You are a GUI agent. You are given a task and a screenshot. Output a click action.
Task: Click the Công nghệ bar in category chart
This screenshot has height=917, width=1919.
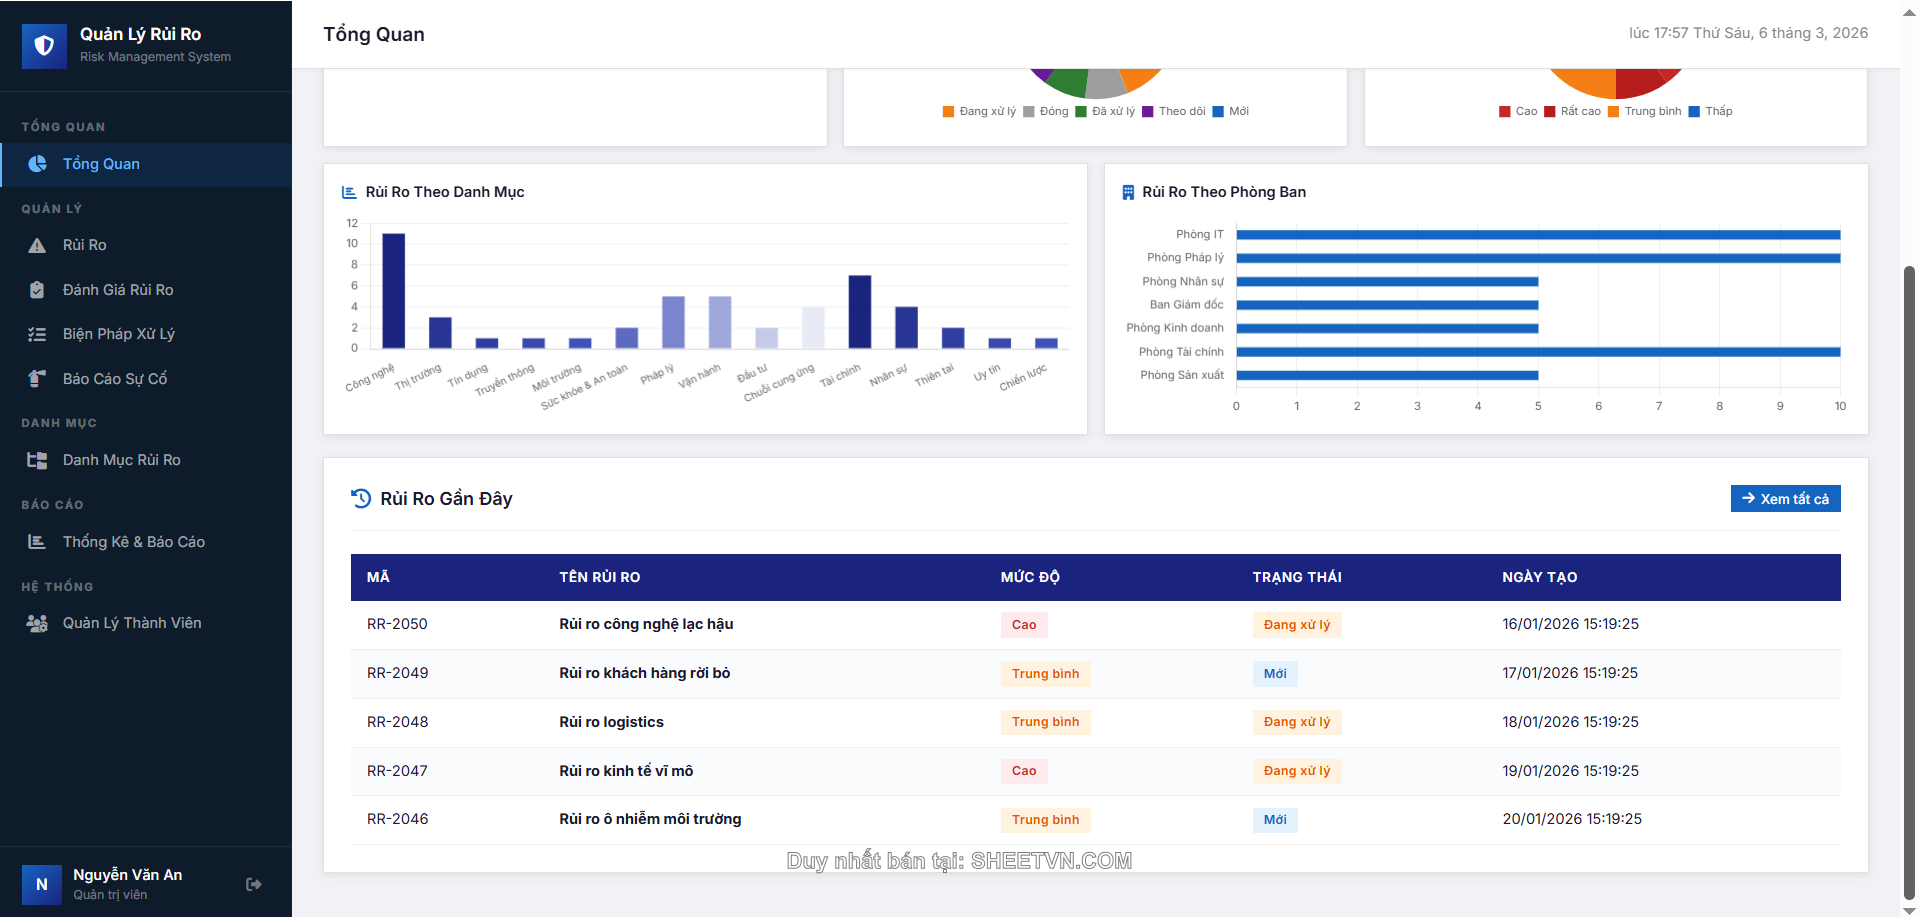(x=394, y=290)
